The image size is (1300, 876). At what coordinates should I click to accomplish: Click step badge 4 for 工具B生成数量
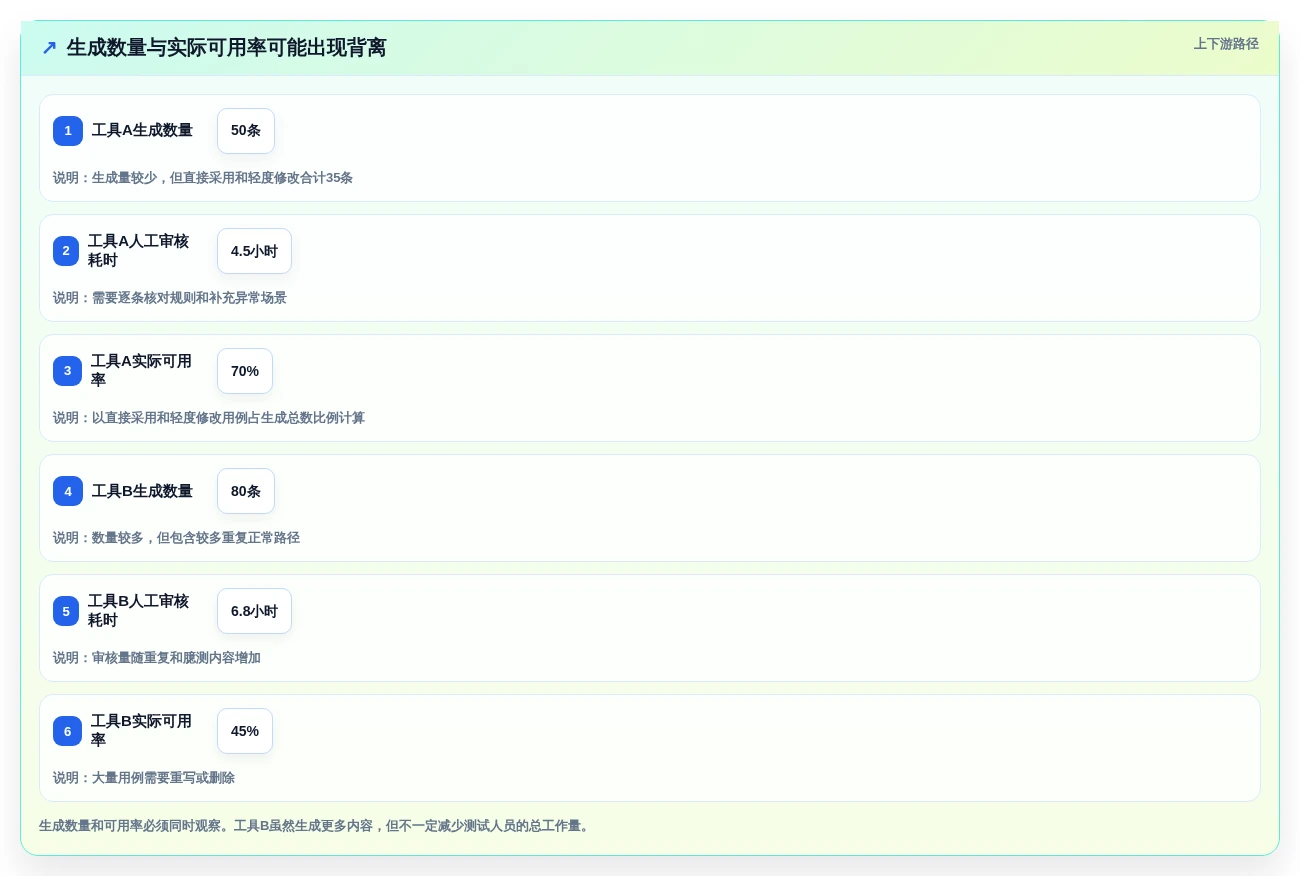(68, 491)
